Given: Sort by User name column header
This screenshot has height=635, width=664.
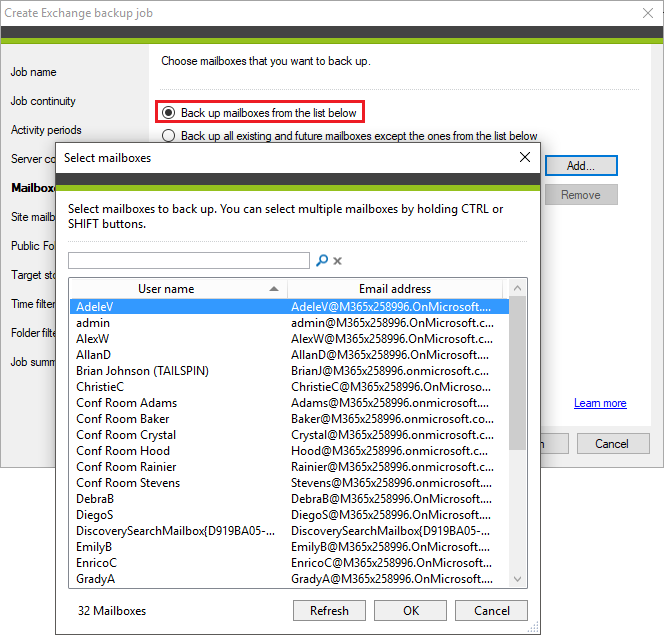Looking at the screenshot, I should pyautogui.click(x=178, y=289).
